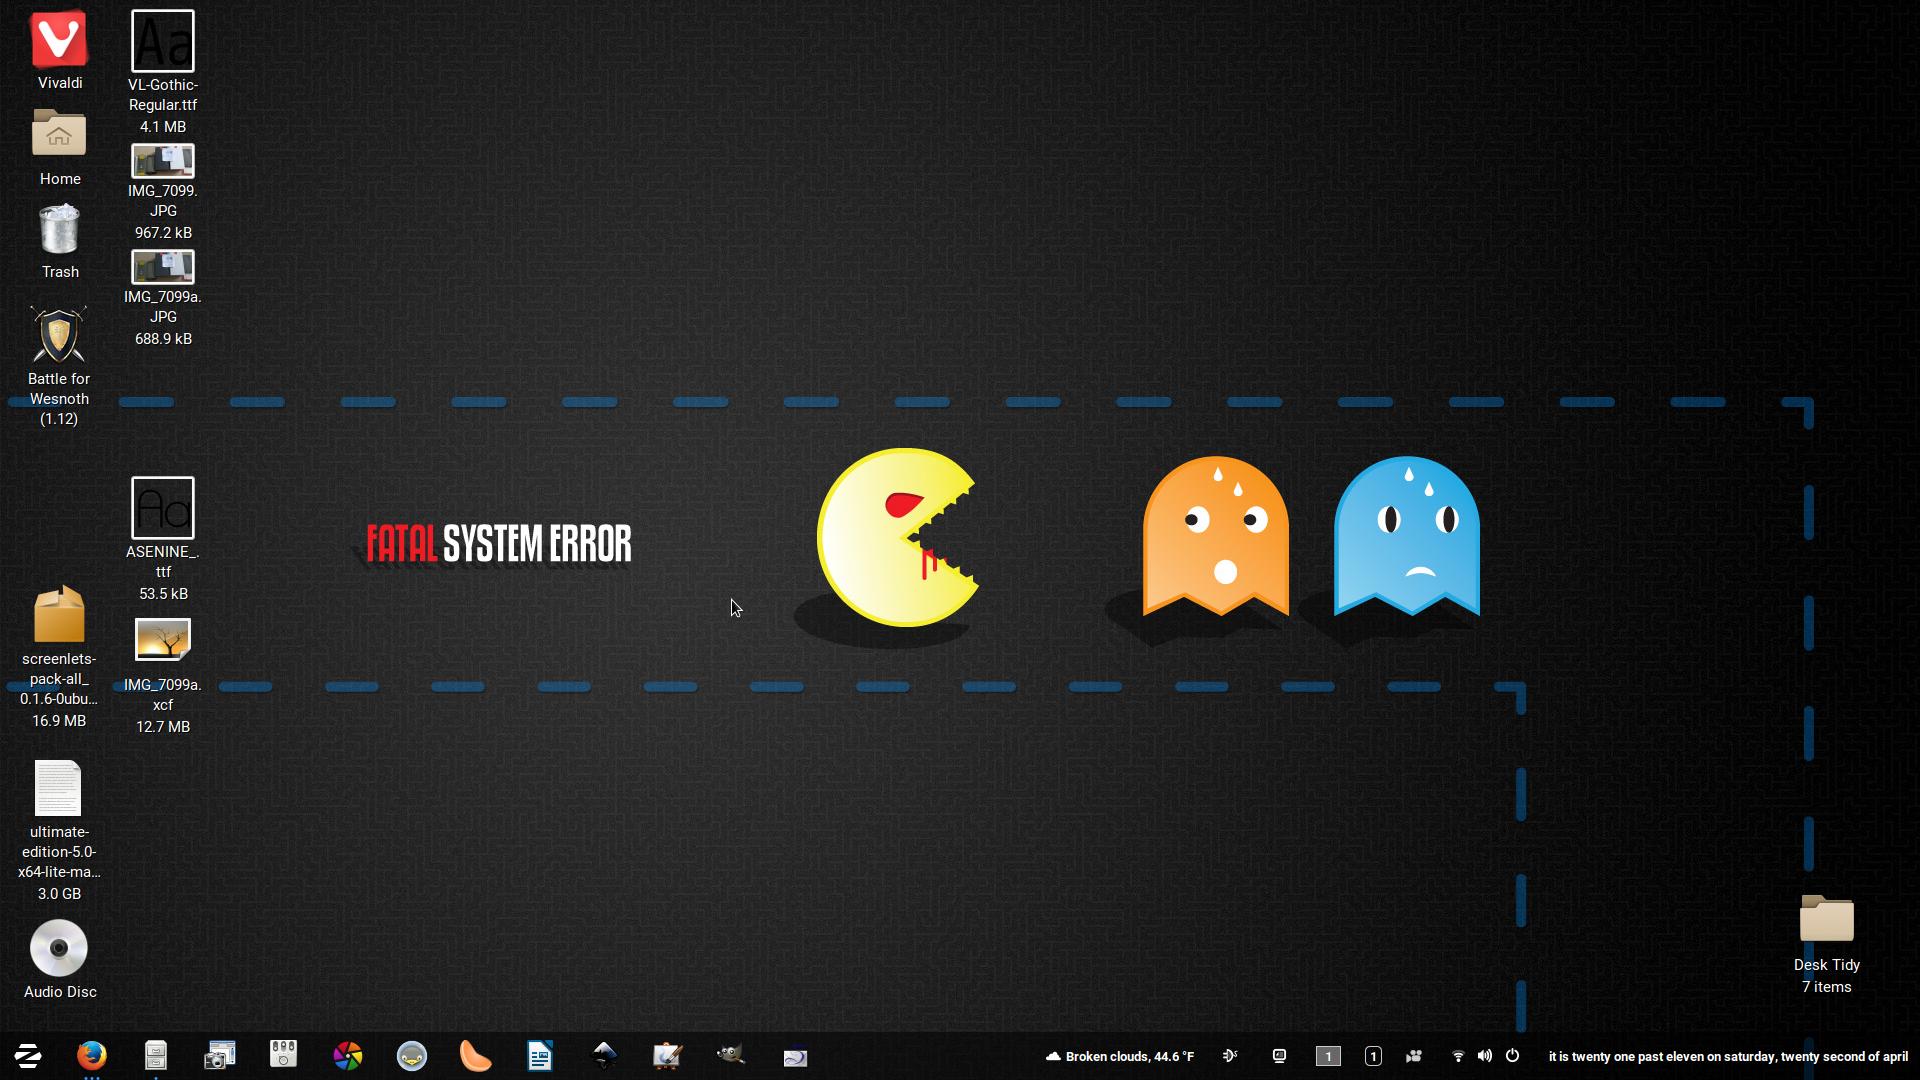Image resolution: width=1920 pixels, height=1080 pixels.
Task: Open the paint easel drawing app
Action: [667, 1056]
